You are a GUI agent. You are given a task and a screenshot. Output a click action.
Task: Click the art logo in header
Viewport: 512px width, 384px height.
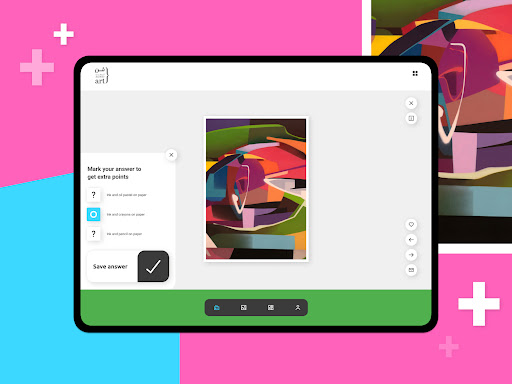pyautogui.click(x=101, y=76)
